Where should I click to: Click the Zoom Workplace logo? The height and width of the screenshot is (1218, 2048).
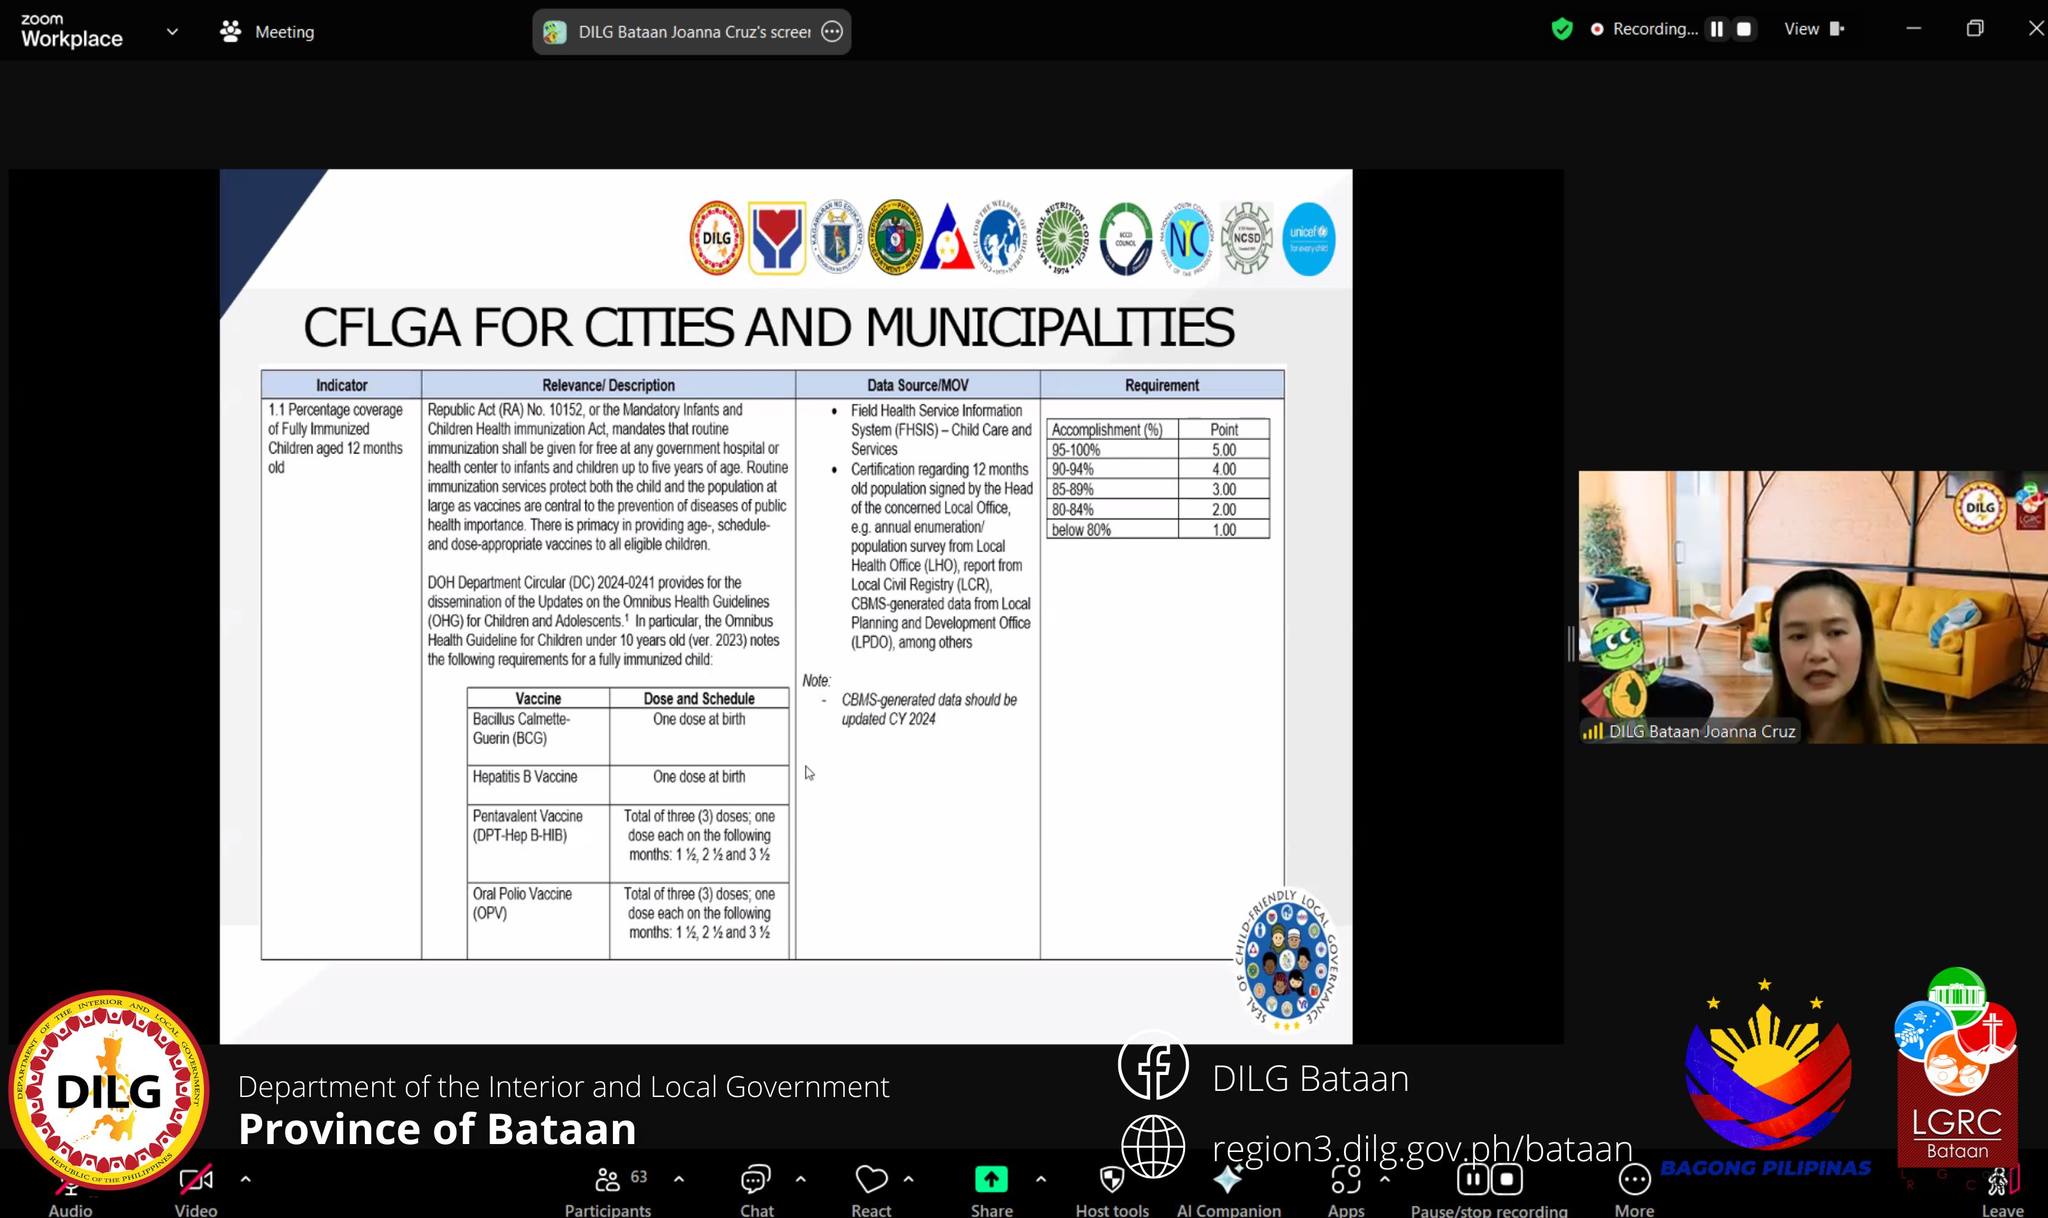(x=72, y=31)
